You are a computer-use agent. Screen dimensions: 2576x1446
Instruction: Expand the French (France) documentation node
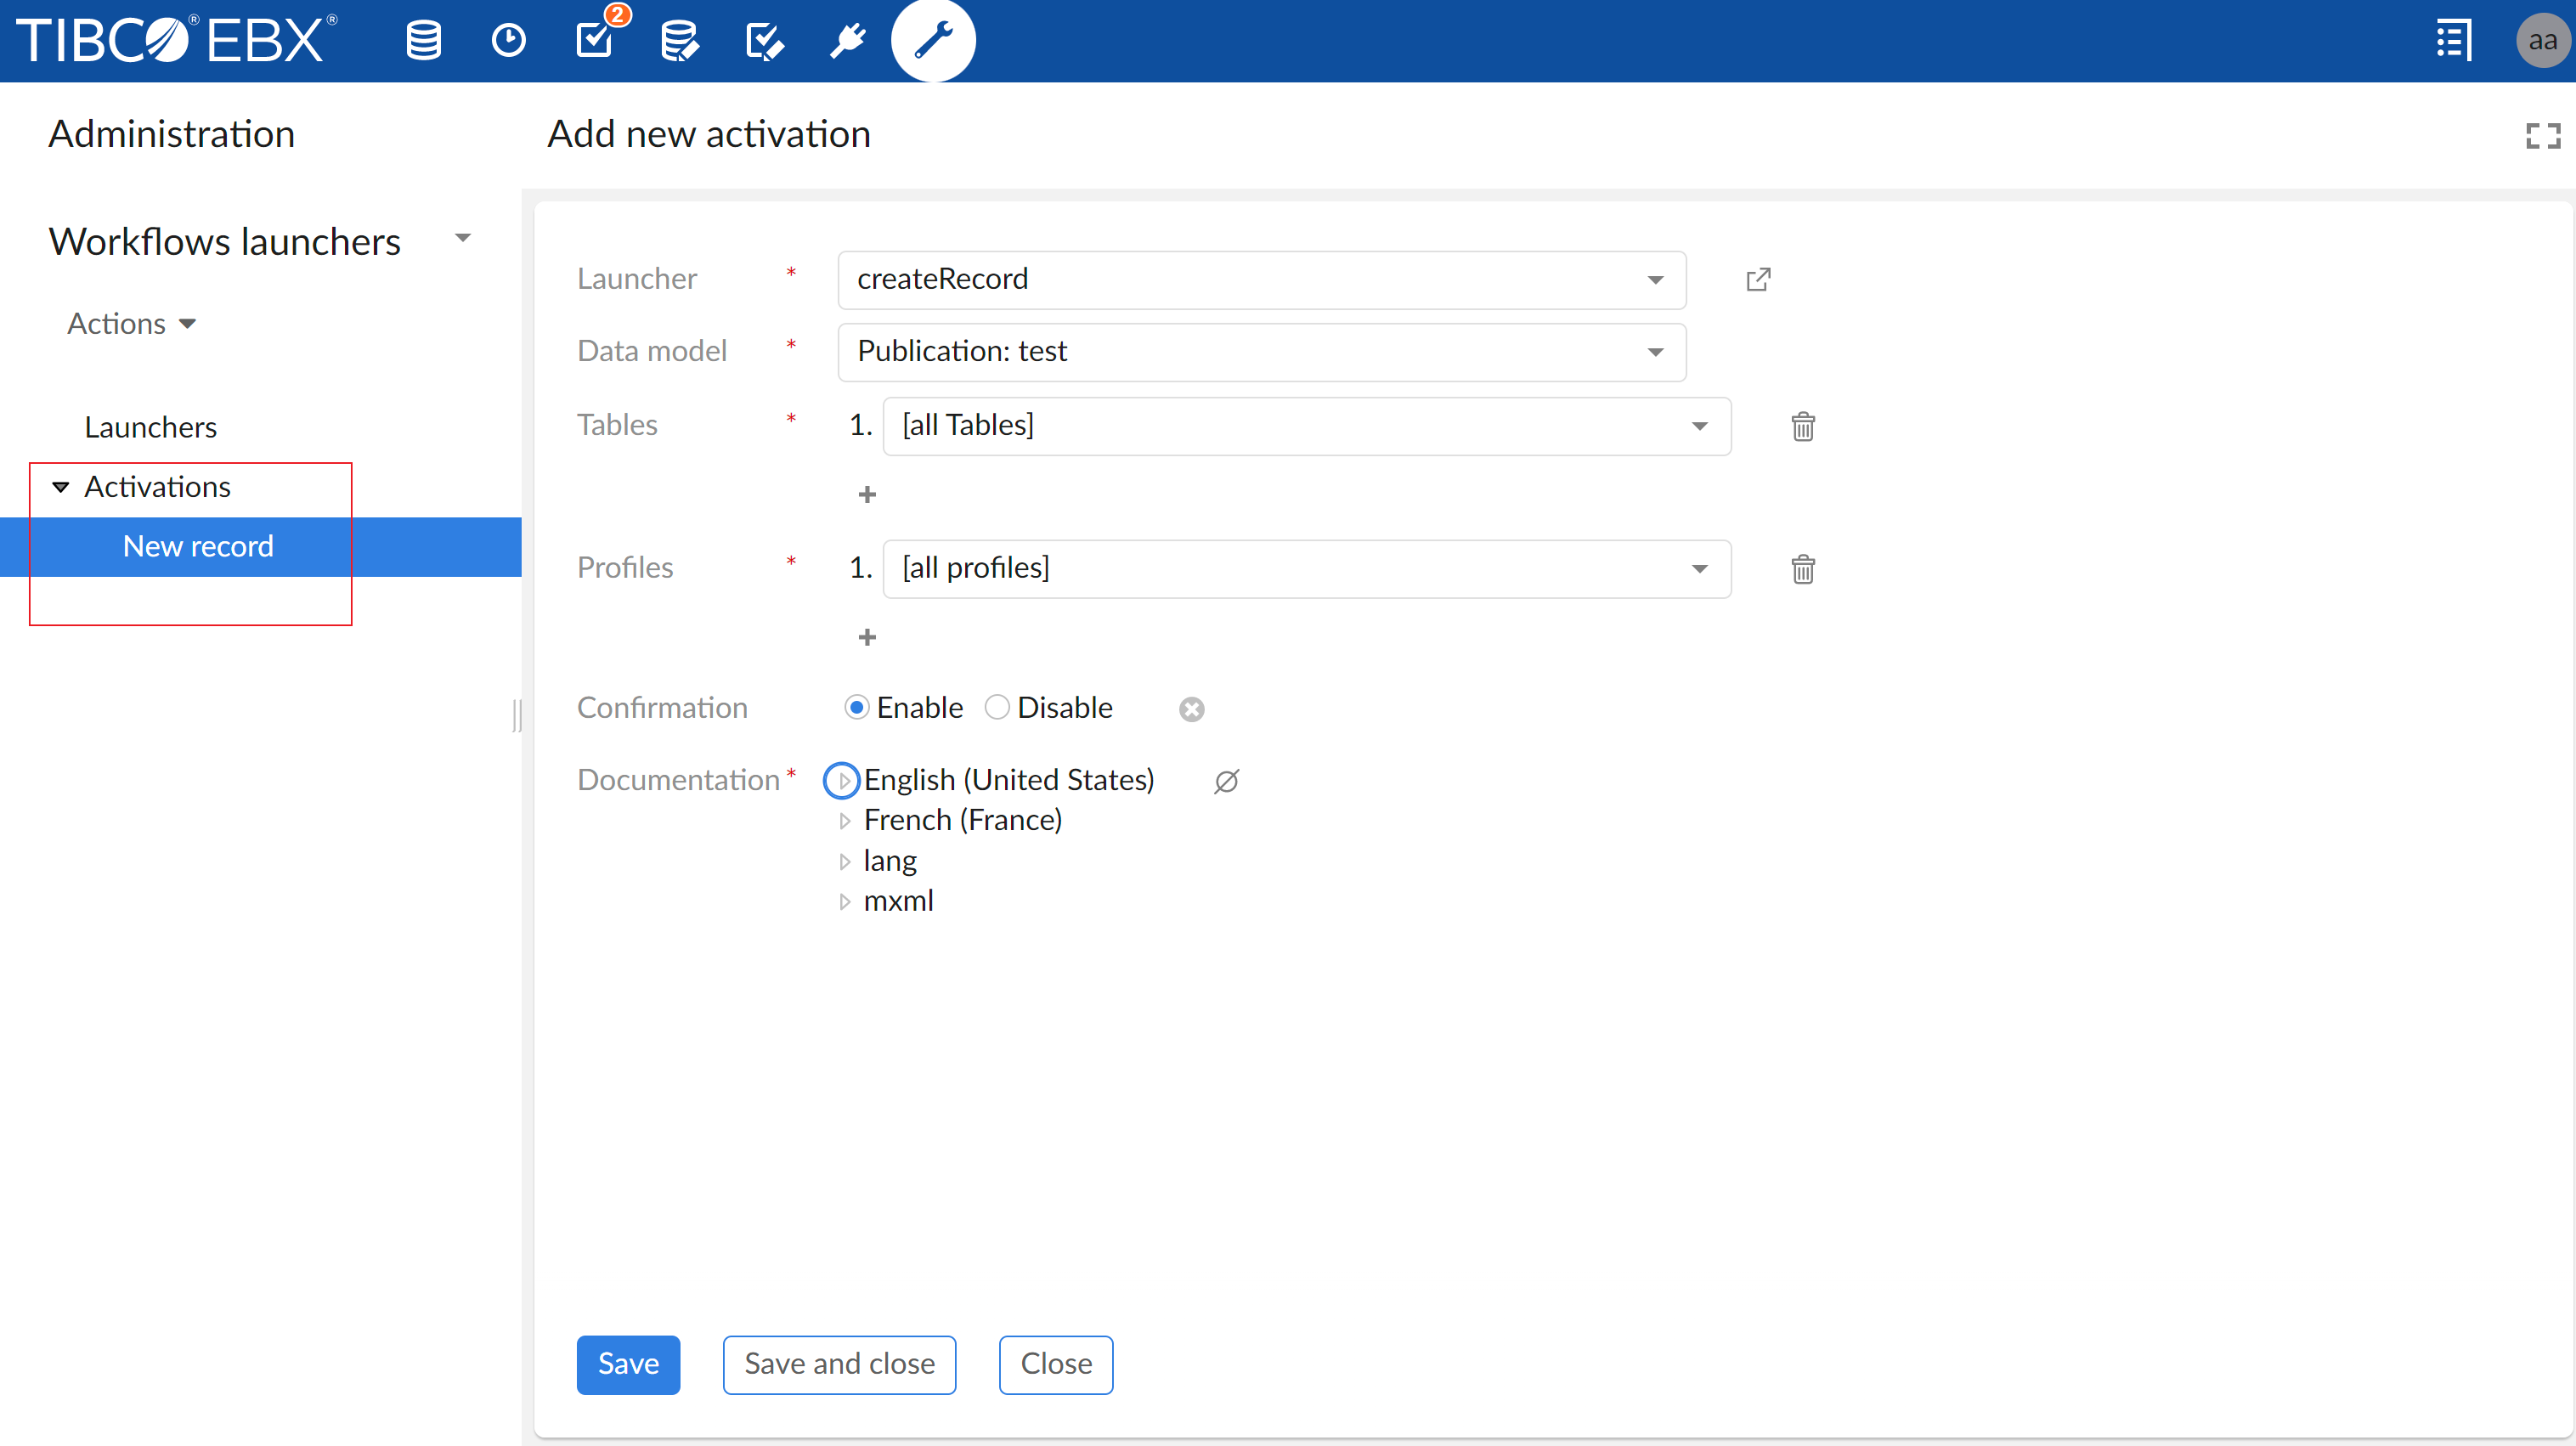845,821
